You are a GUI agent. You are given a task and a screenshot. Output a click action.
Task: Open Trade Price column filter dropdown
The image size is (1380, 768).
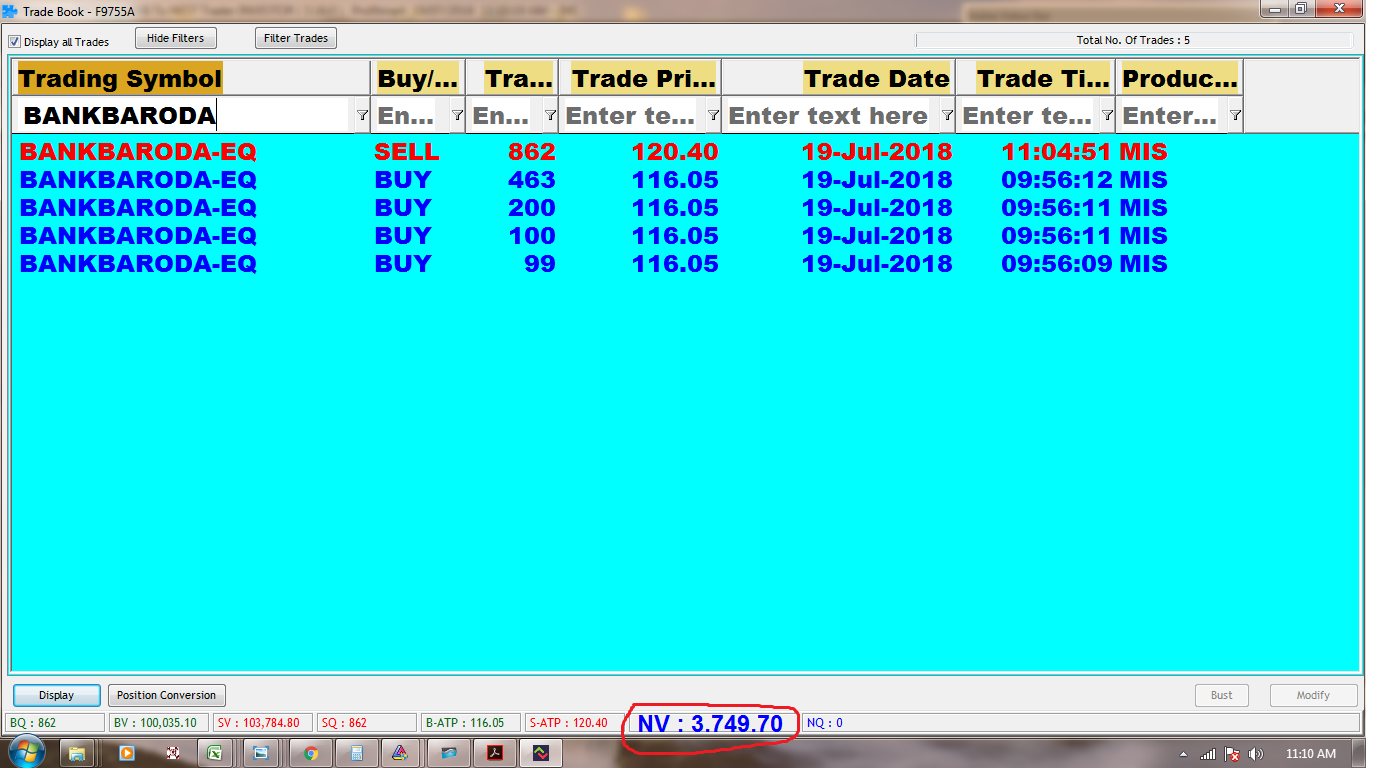pos(713,115)
